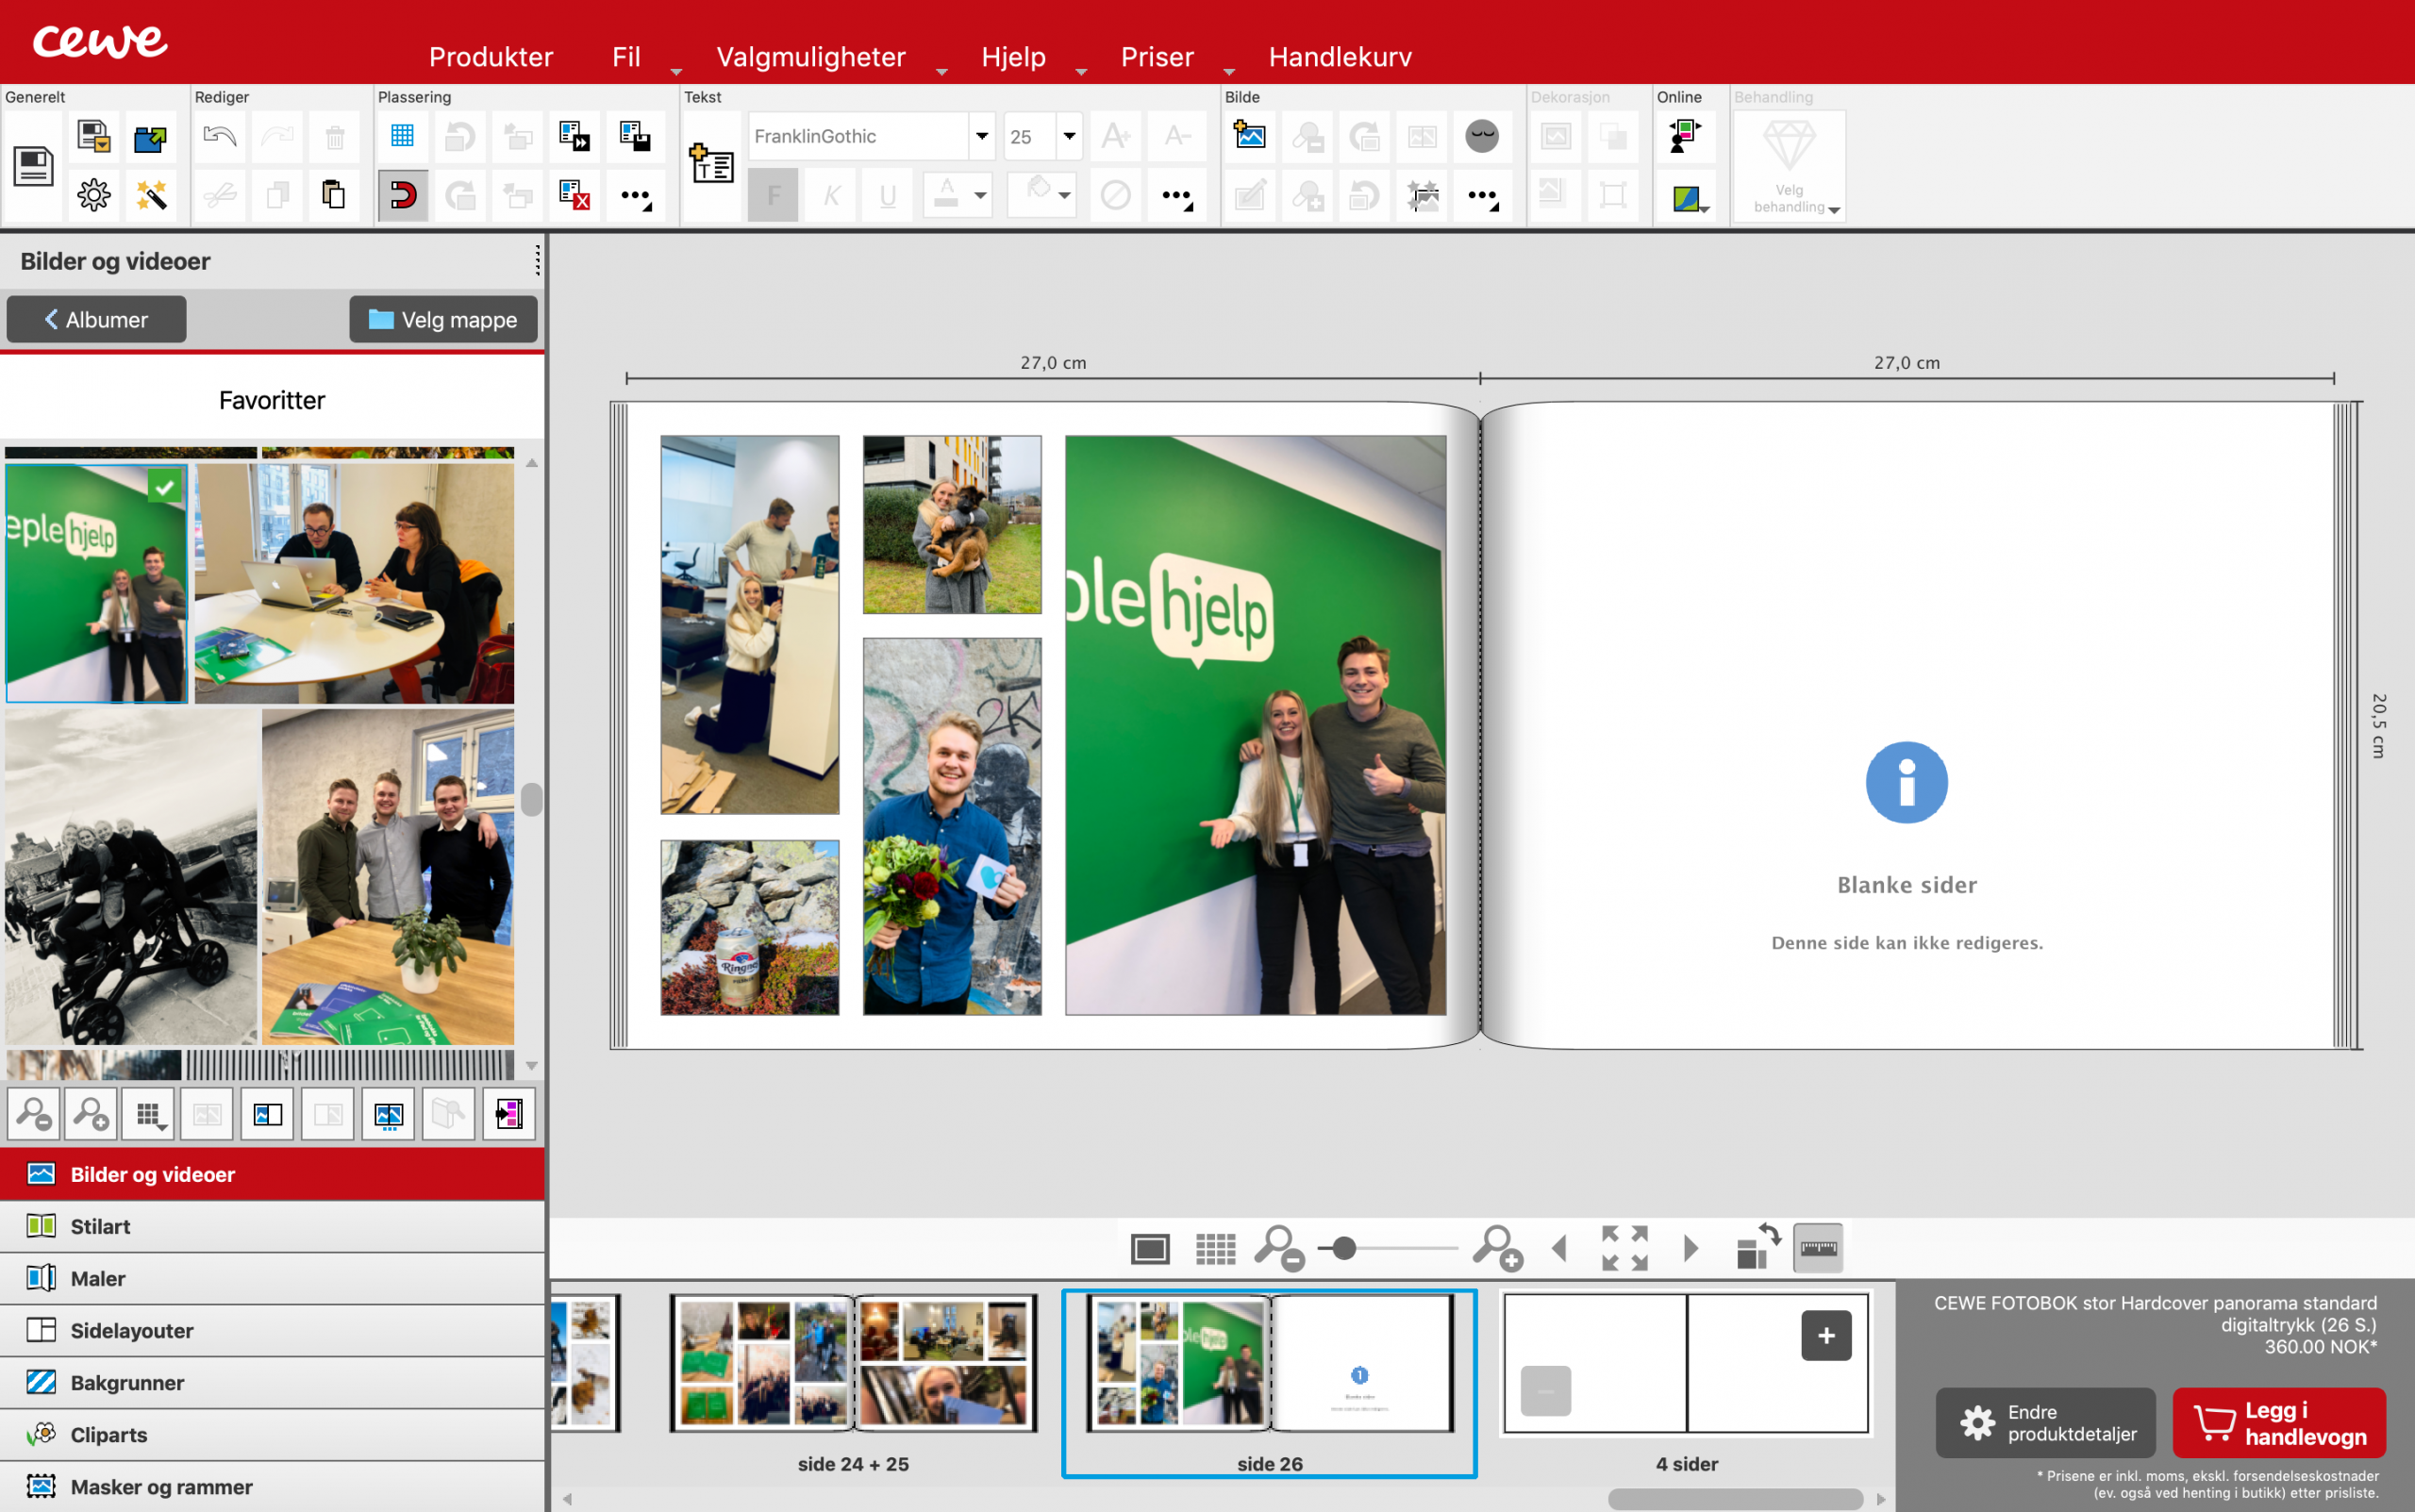Open the thumbnail grid view dropdown
Image resolution: width=2415 pixels, height=1512 pixels.
pos(149,1114)
